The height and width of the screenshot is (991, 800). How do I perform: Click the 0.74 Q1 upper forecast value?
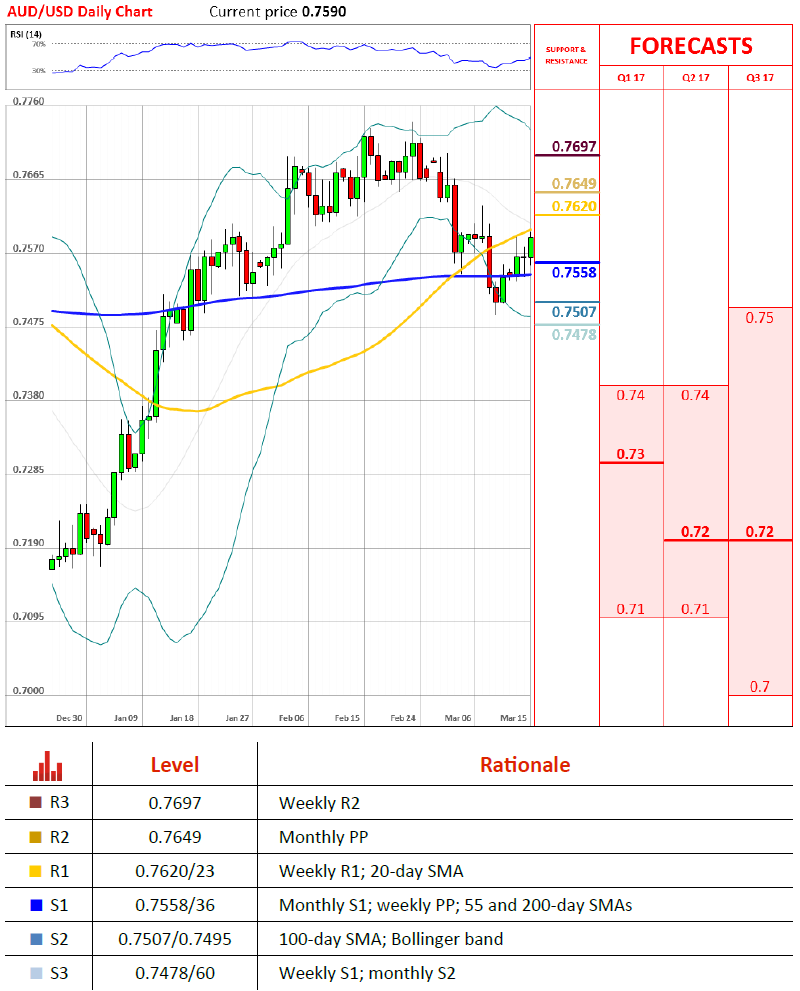[631, 395]
